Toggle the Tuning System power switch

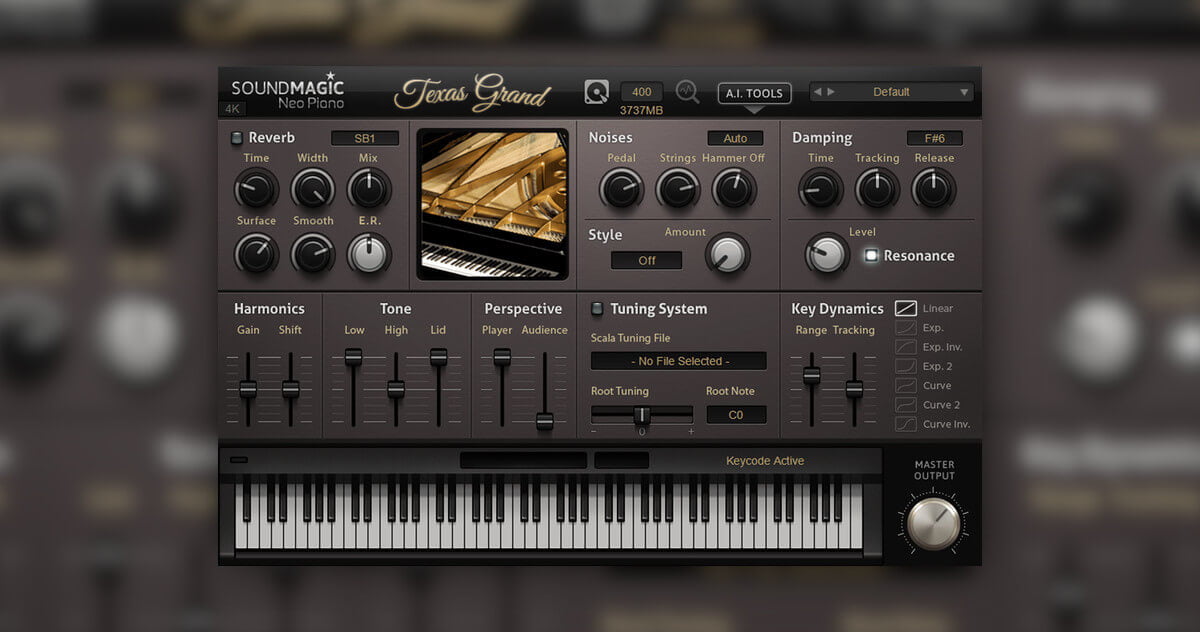pos(597,308)
